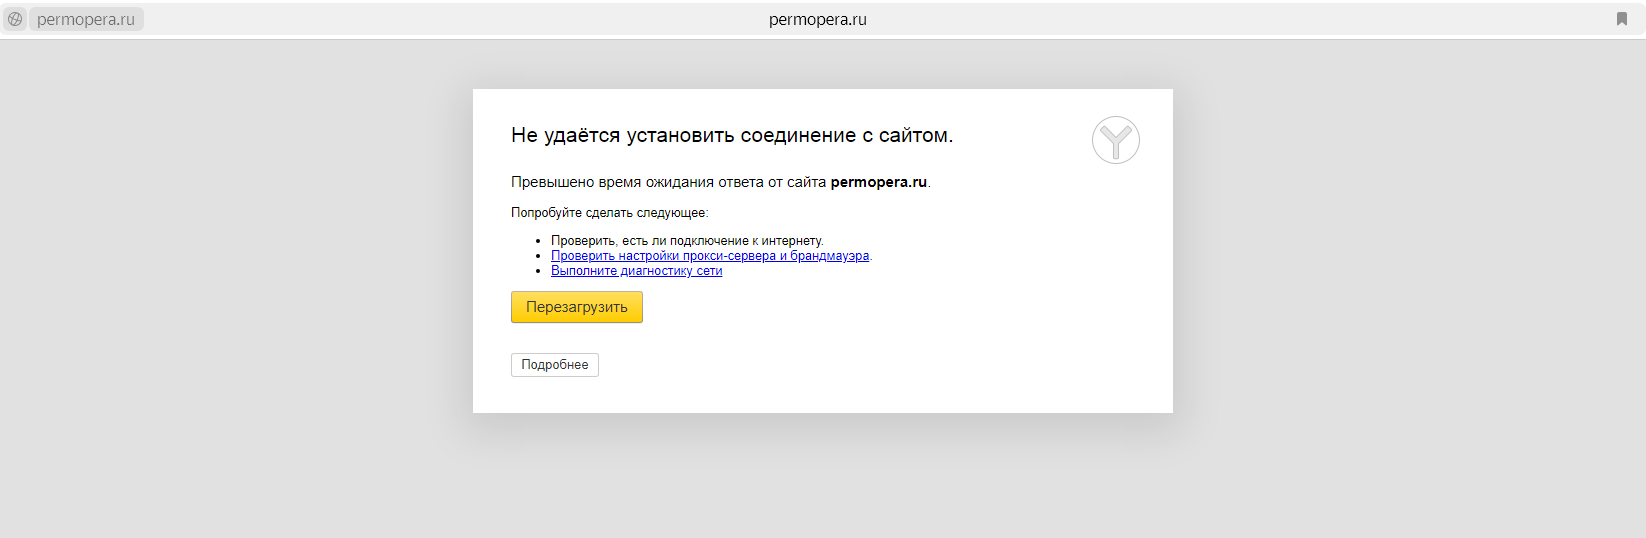The image size is (1646, 538).
Task: Click the word 'сети' in diagnostics link
Action: tap(709, 271)
